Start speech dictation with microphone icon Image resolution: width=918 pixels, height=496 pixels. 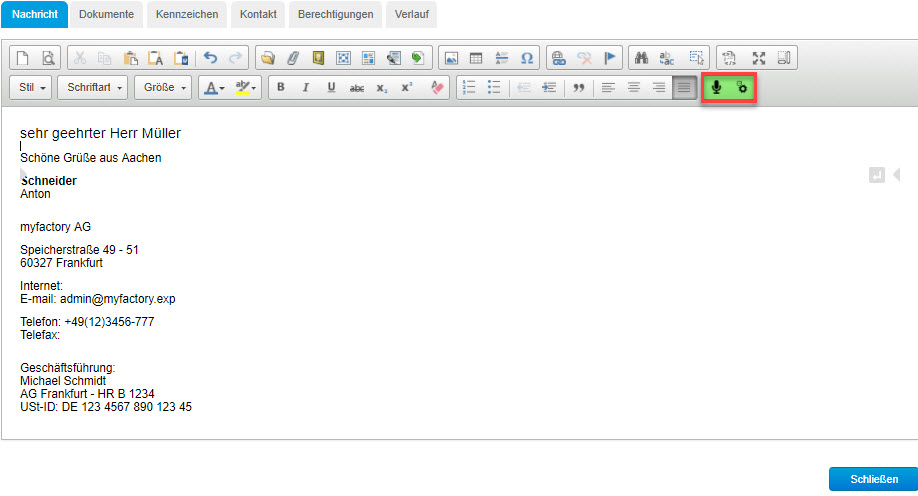(x=716, y=88)
